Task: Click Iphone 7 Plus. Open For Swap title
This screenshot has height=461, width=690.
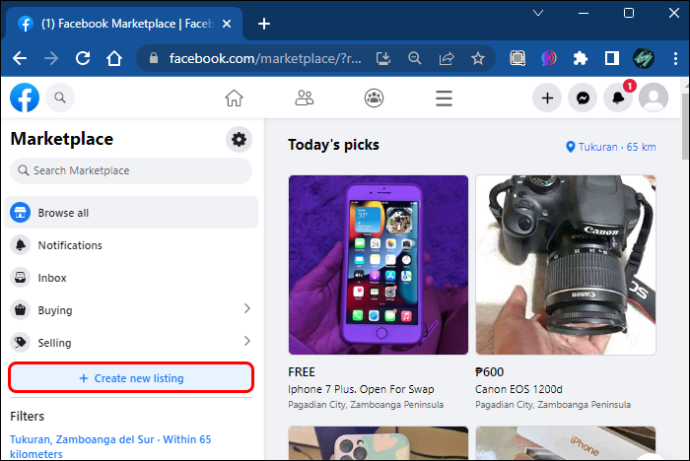Action: click(361, 389)
